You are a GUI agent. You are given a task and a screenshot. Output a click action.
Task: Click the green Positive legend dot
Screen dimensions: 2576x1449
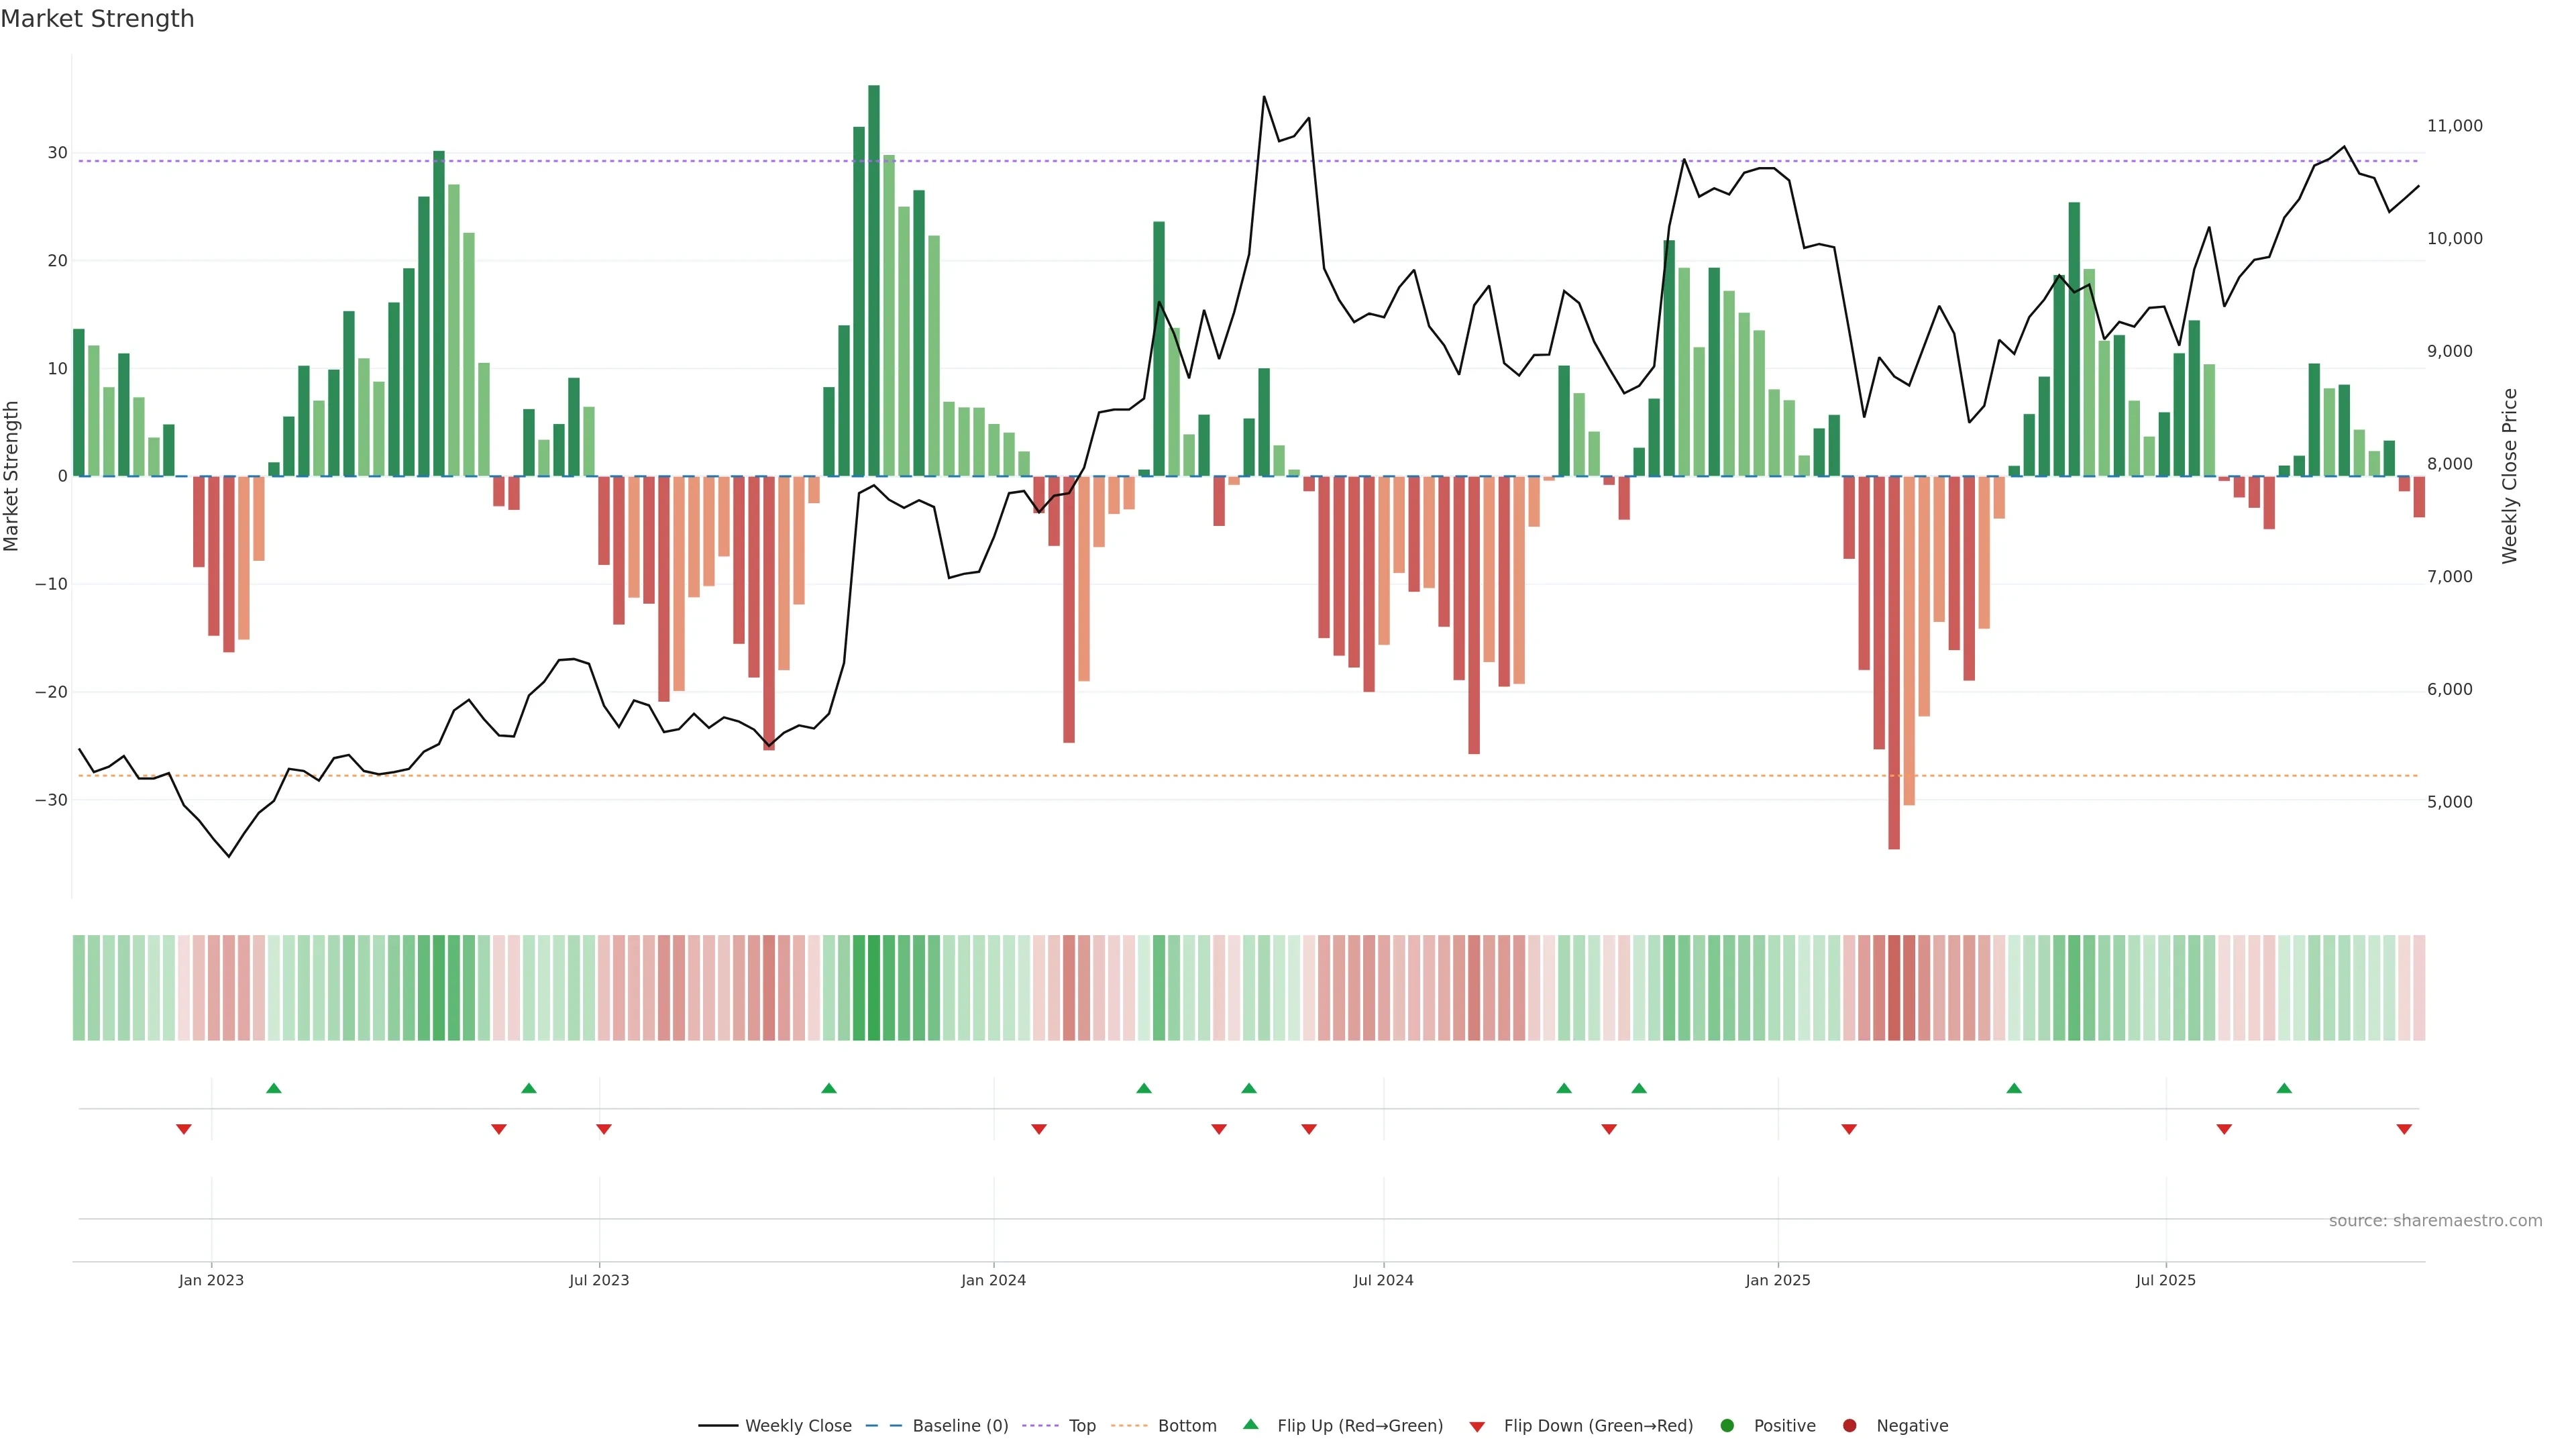(1726, 1426)
